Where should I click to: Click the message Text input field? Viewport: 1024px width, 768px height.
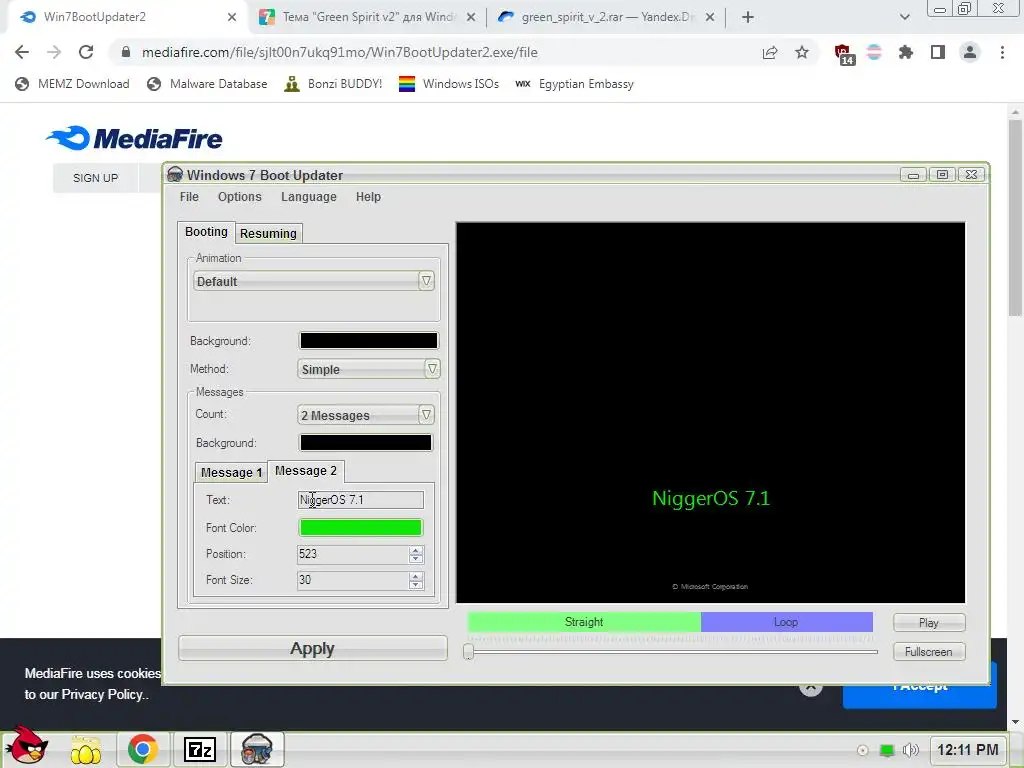coord(360,500)
